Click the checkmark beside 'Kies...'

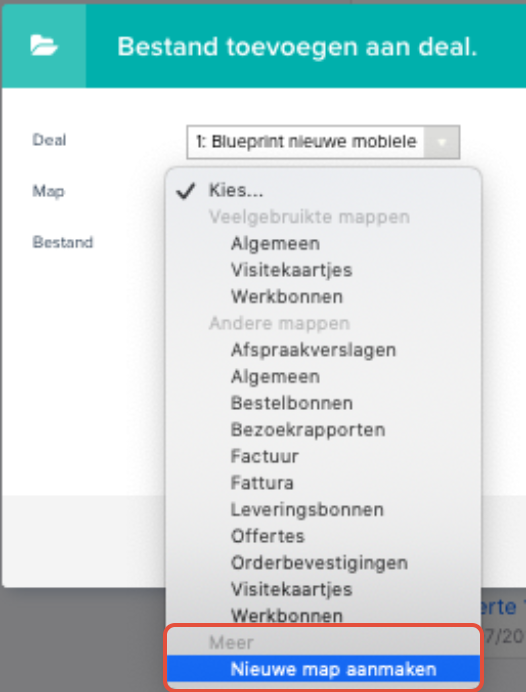185,191
